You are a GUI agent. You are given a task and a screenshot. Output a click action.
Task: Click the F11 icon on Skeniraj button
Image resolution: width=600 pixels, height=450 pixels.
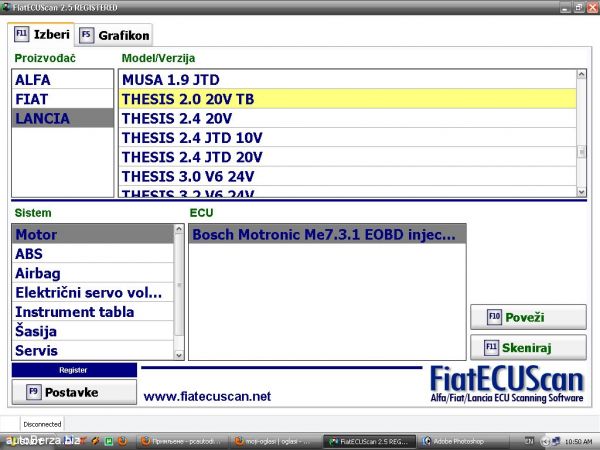pyautogui.click(x=491, y=347)
